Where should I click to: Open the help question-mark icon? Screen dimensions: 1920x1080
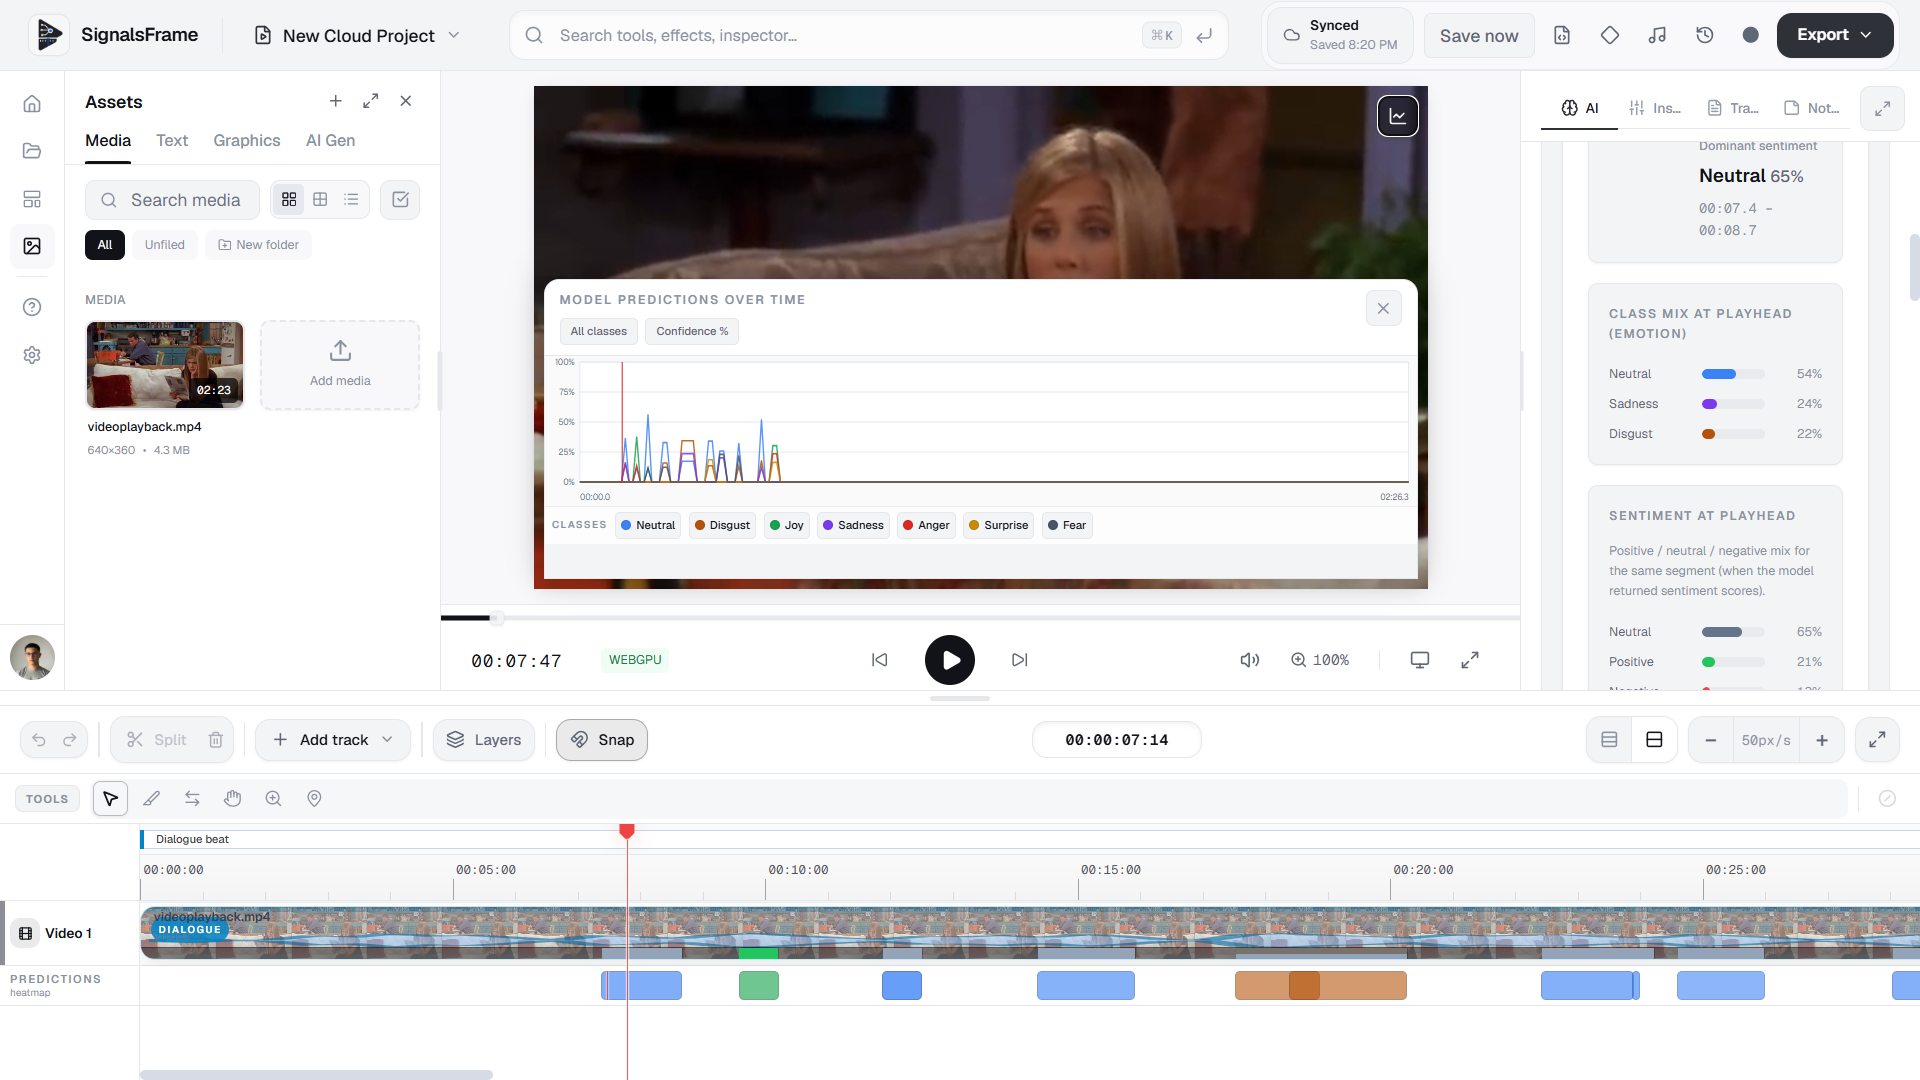[x=32, y=307]
